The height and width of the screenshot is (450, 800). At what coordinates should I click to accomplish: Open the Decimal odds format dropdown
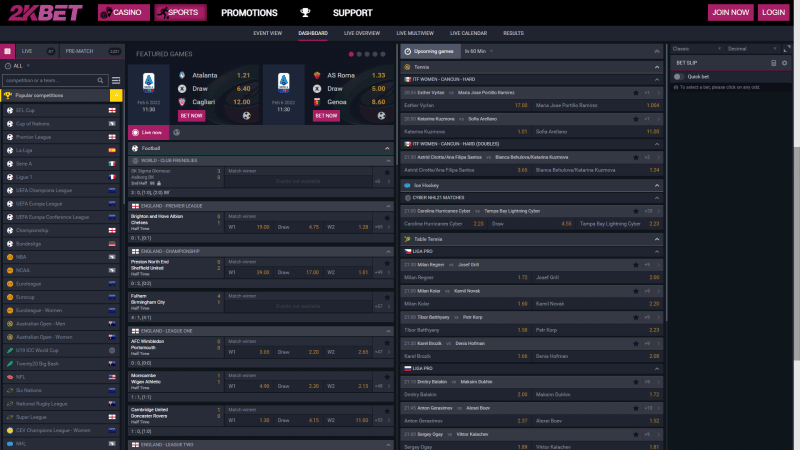click(x=752, y=49)
